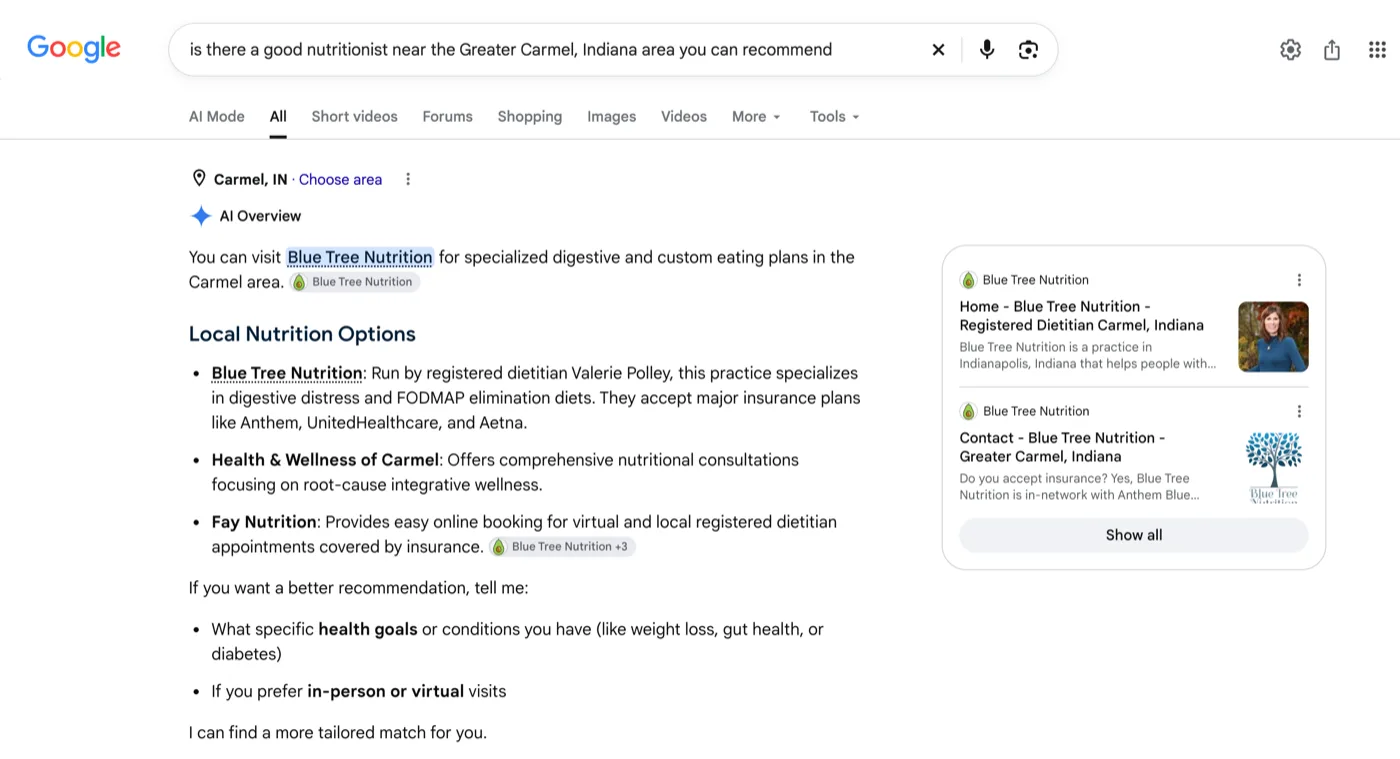Open 'Contact - Blue Tree Nutrition' result title
Screen dimensions: 1400x759
coord(1062,447)
